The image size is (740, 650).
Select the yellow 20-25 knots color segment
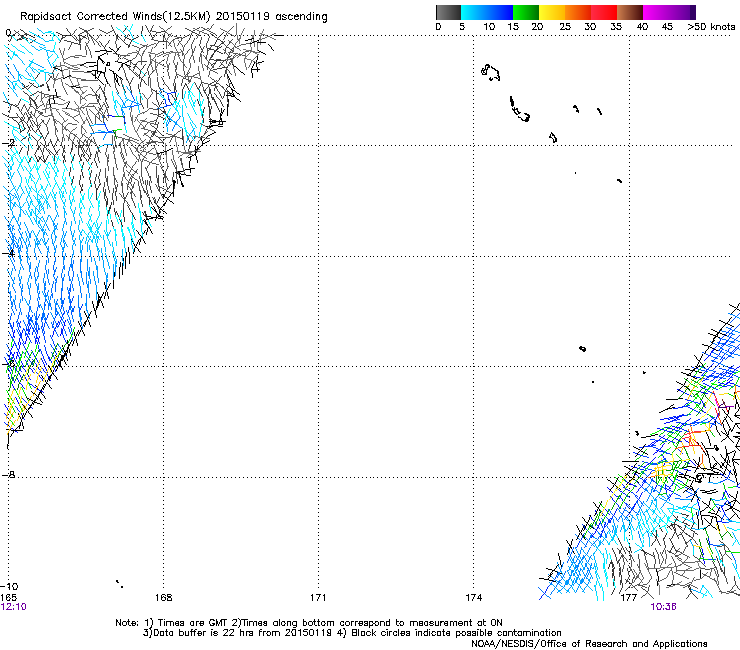point(552,12)
